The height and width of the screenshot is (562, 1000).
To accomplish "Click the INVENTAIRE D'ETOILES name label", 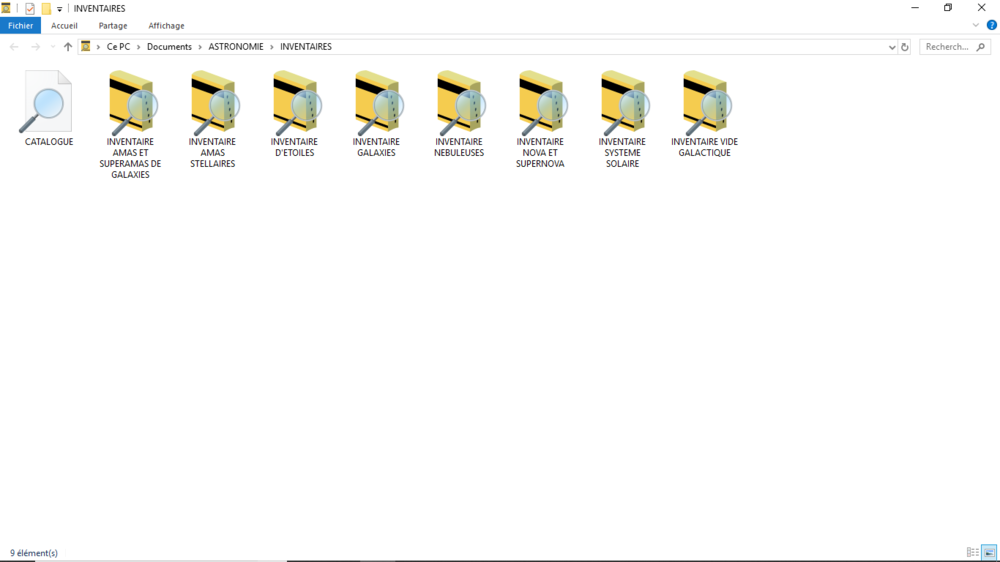I will click(294, 147).
